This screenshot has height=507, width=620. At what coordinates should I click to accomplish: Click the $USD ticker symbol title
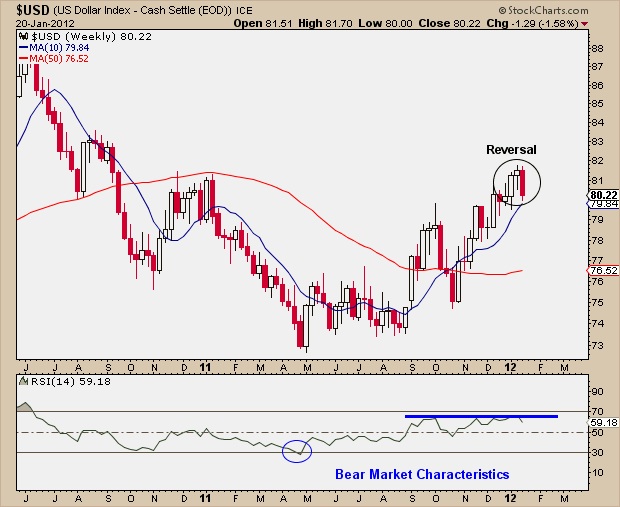[33, 9]
